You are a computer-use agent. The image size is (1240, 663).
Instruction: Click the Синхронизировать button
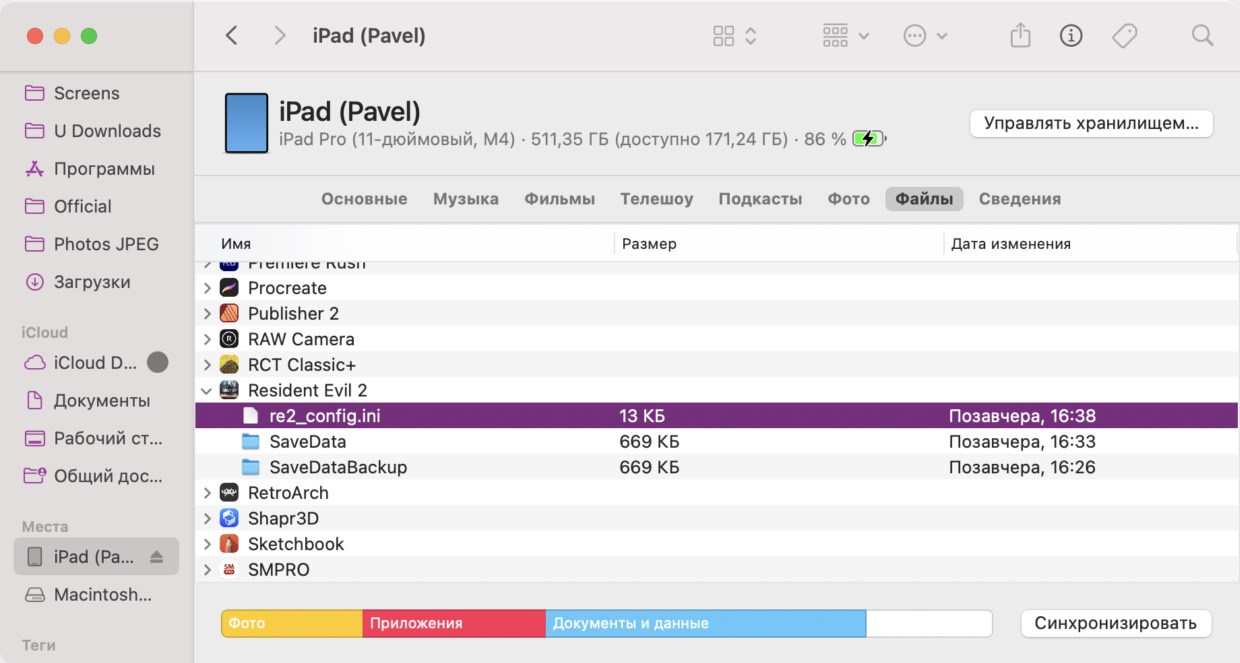[1116, 623]
